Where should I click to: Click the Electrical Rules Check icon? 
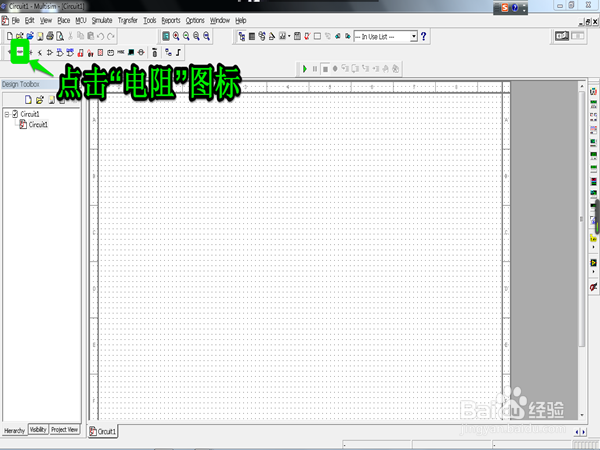point(307,36)
